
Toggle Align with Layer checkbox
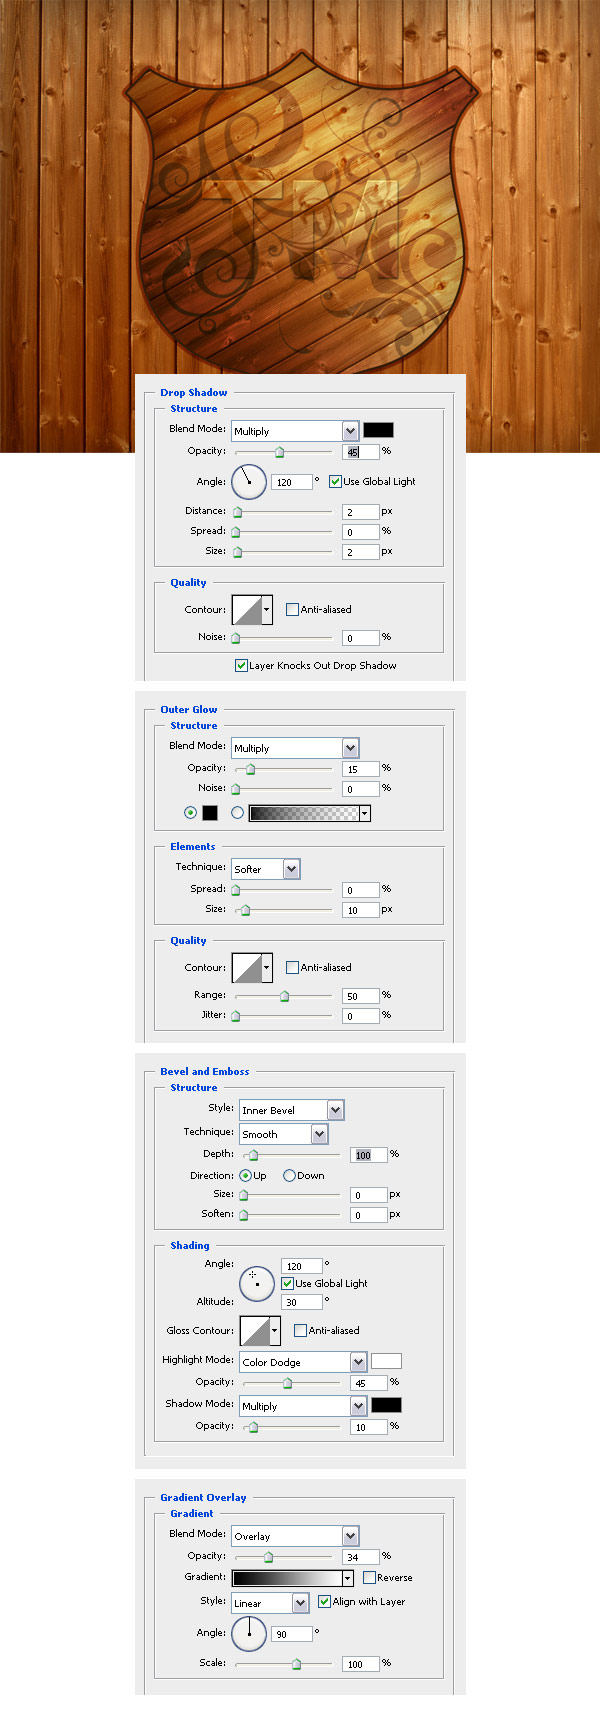324,1601
